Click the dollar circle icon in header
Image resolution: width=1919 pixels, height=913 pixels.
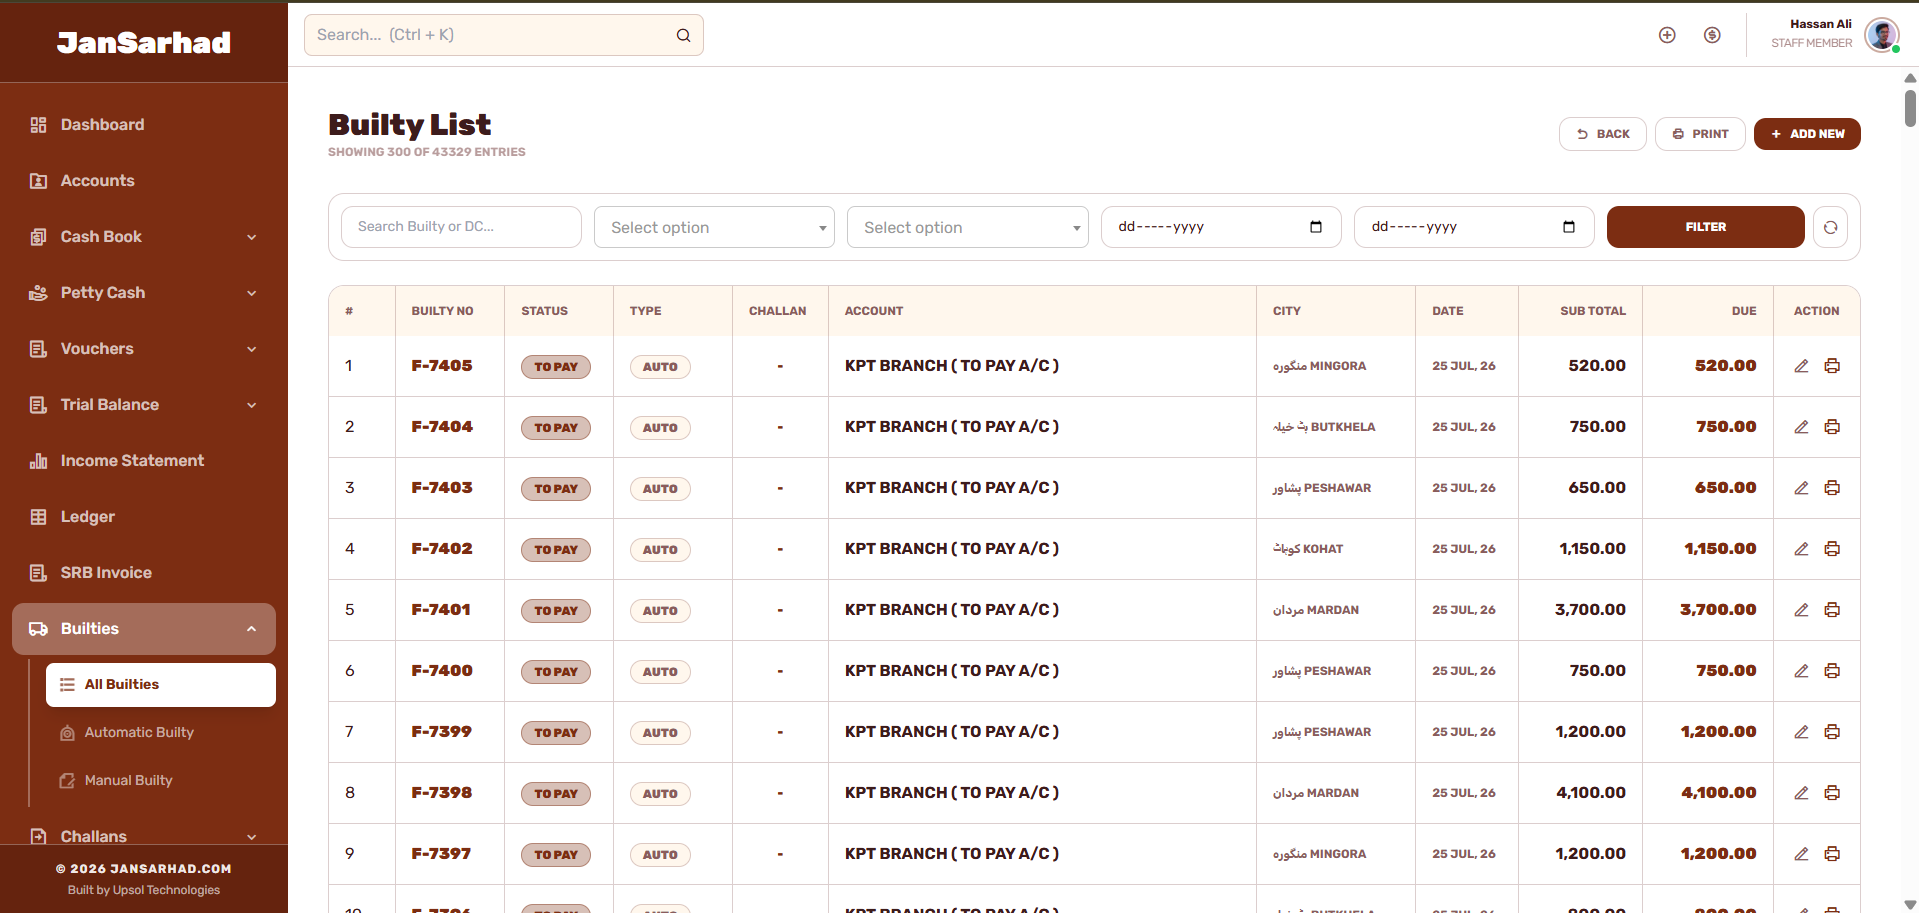pyautogui.click(x=1712, y=35)
